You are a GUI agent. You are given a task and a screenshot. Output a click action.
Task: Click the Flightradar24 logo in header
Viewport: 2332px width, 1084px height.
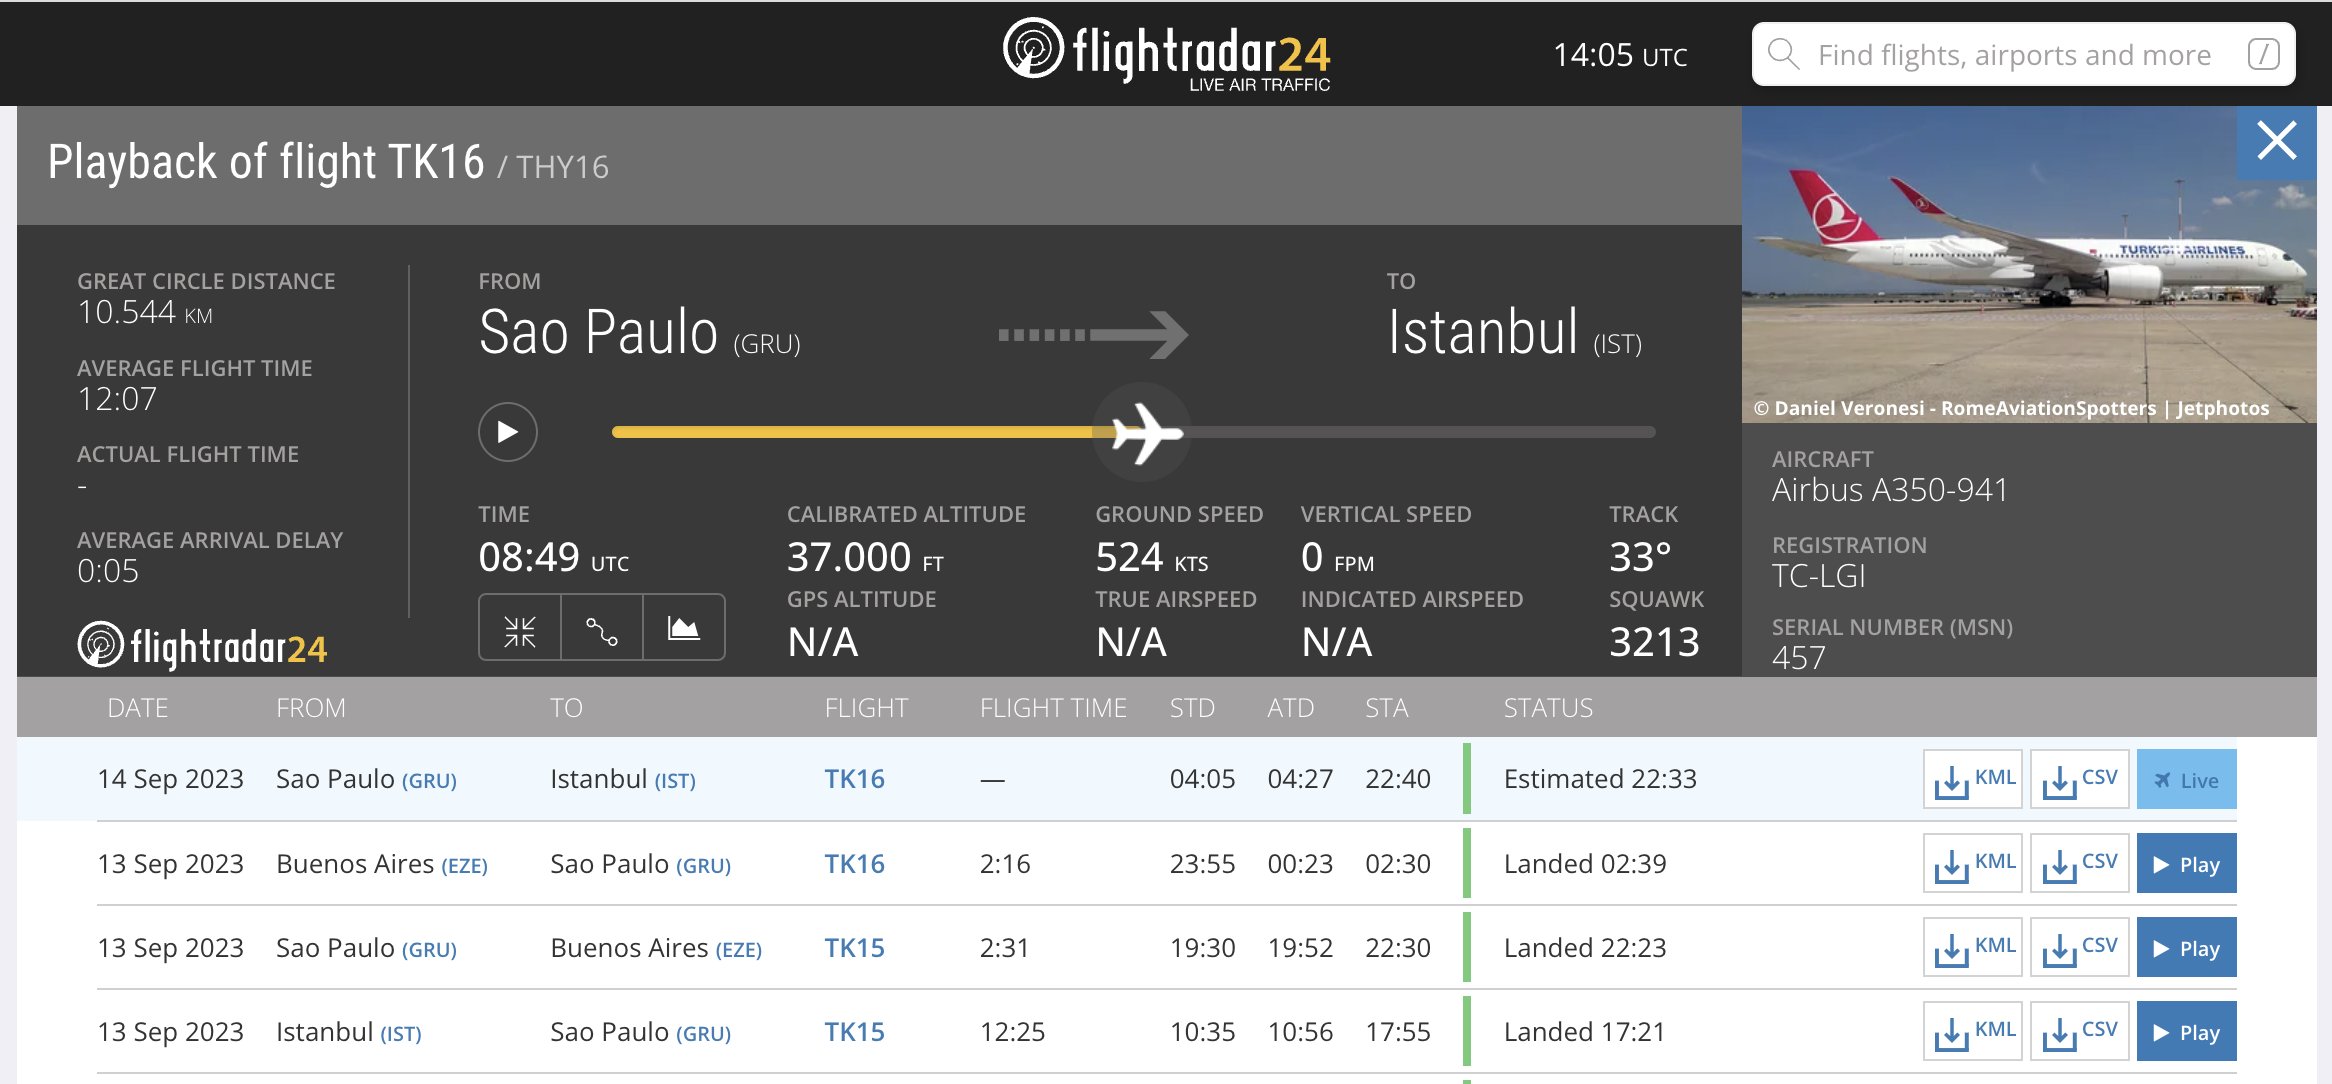(1166, 54)
